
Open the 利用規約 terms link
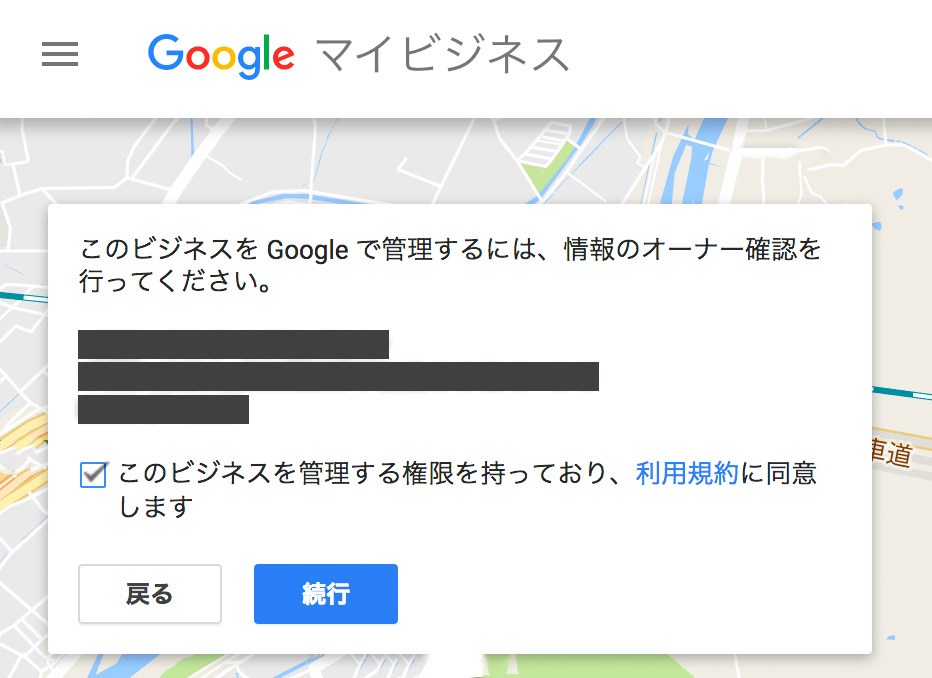pos(687,474)
